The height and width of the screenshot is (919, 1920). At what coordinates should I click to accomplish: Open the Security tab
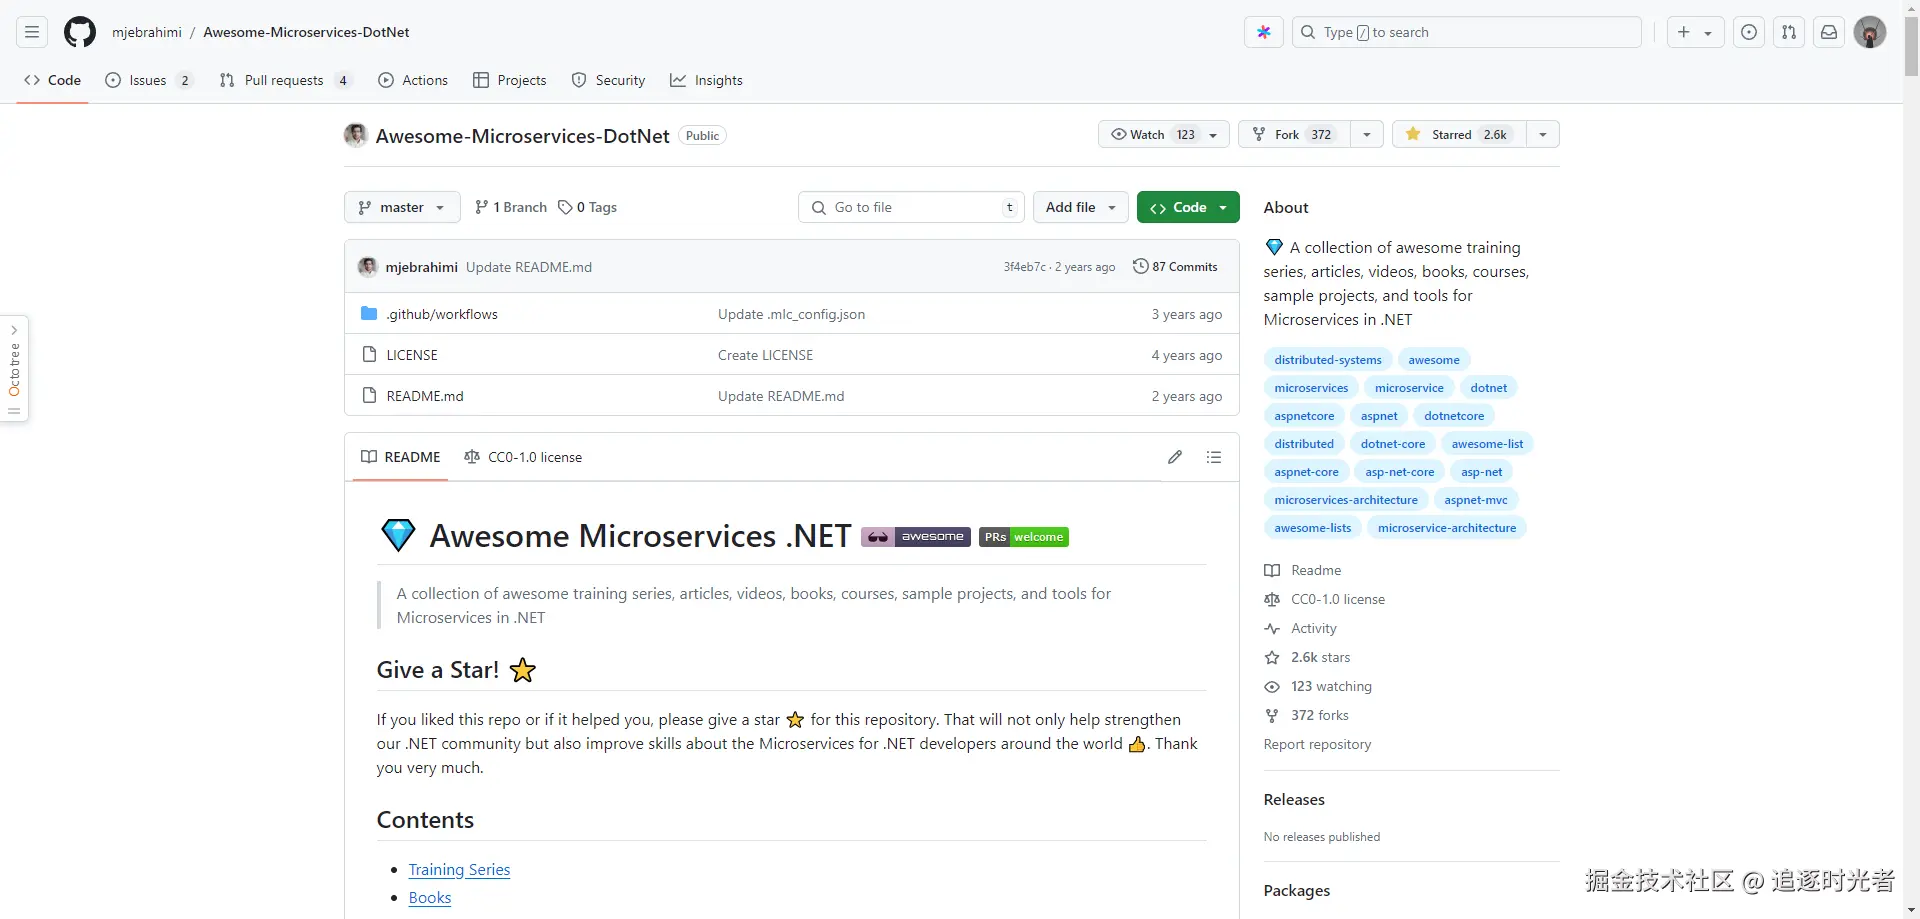tap(608, 80)
